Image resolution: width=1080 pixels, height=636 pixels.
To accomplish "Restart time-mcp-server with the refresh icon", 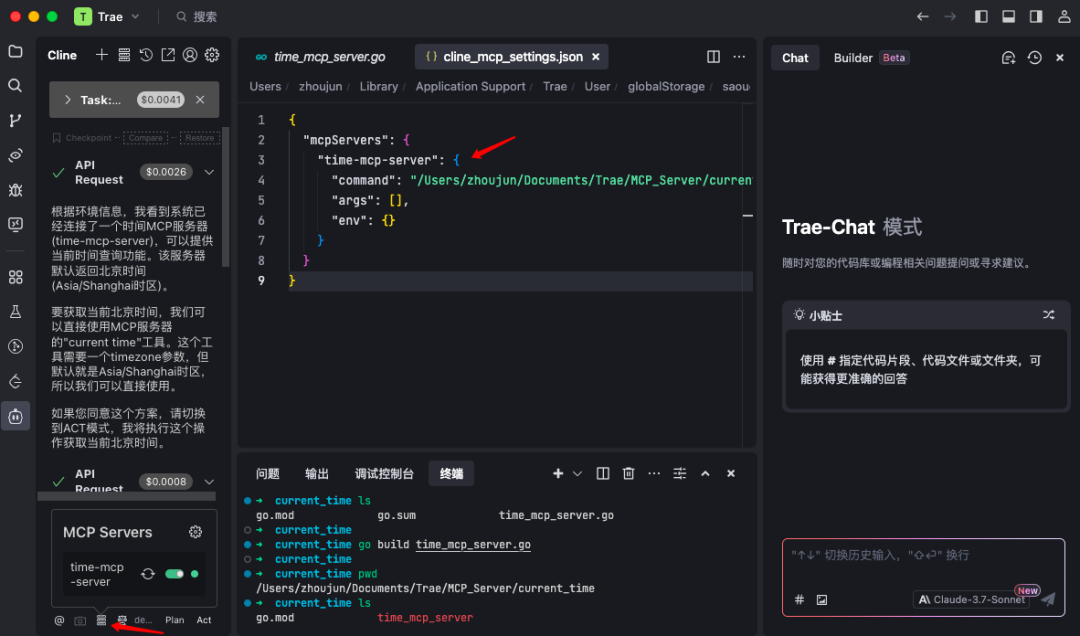I will pos(147,574).
